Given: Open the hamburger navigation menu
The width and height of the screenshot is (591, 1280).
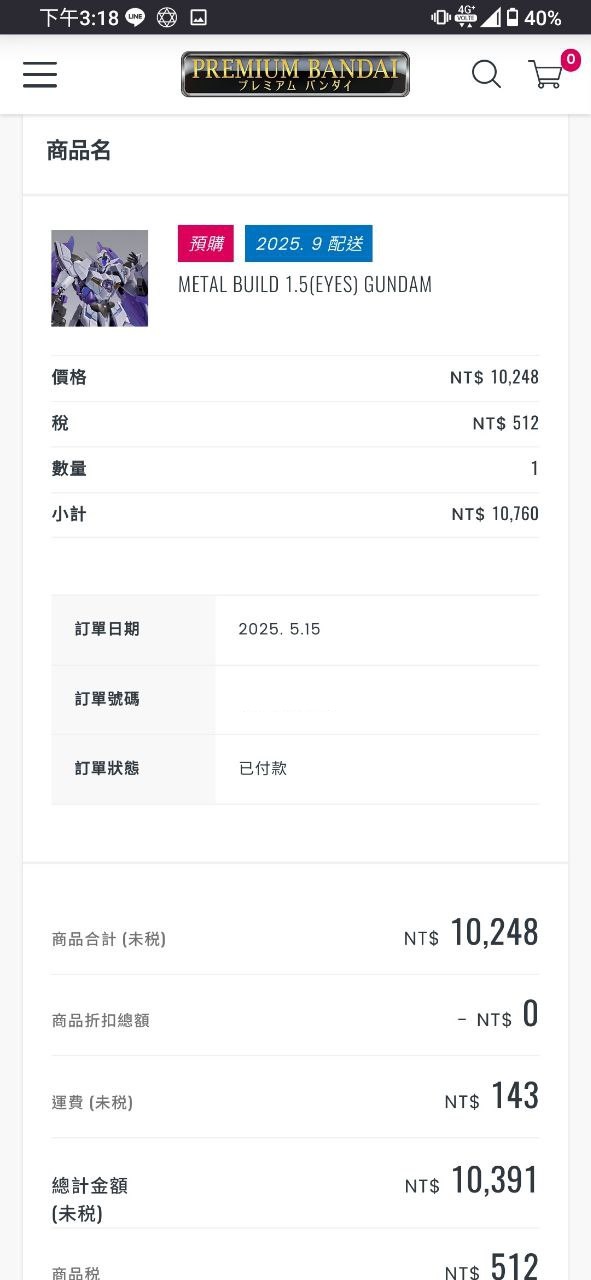Looking at the screenshot, I should (x=40, y=74).
